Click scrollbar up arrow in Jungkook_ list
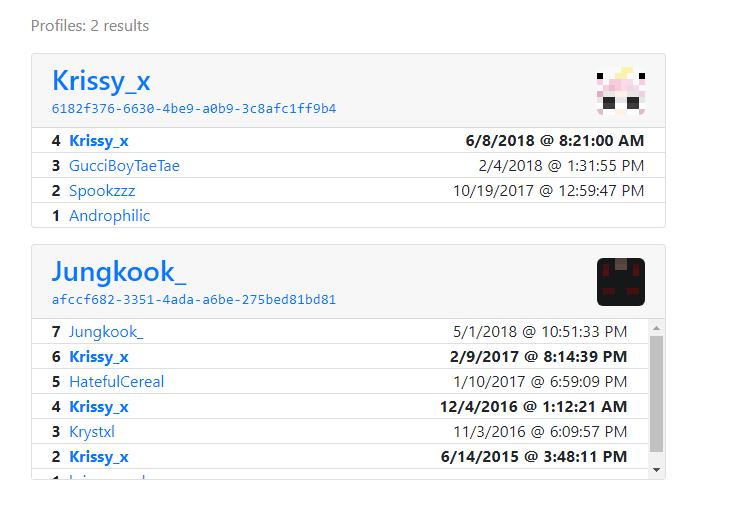This screenshot has width=752, height=522. coord(656,327)
